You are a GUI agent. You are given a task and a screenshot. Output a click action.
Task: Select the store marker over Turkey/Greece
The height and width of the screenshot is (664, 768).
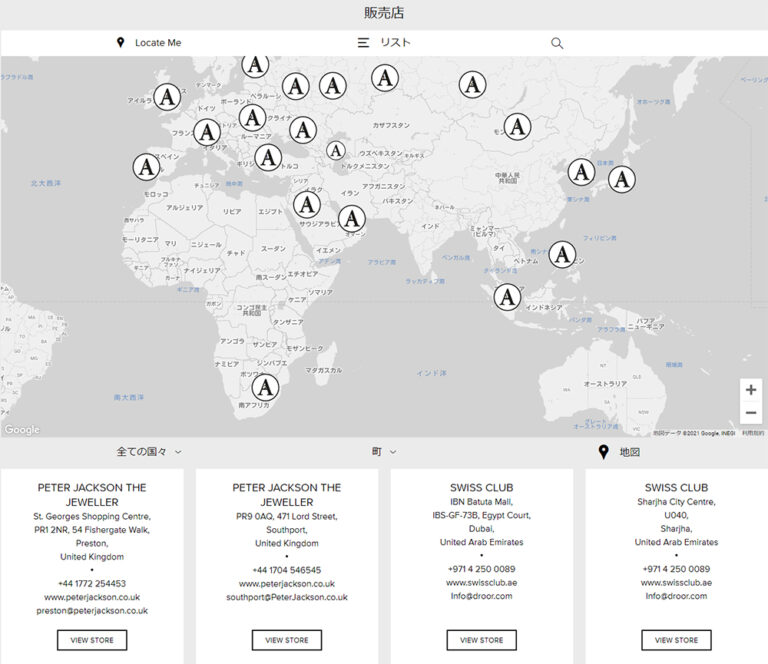(268, 158)
